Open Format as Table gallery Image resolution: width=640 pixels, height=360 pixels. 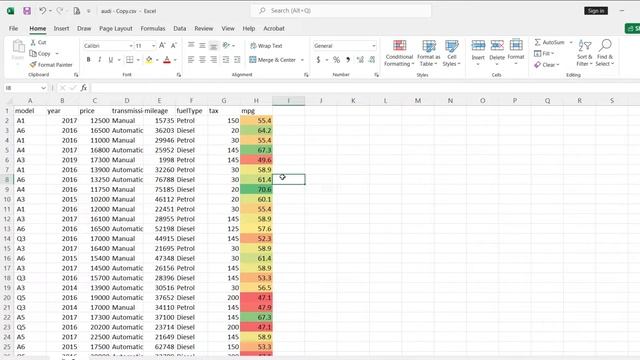pos(429,53)
